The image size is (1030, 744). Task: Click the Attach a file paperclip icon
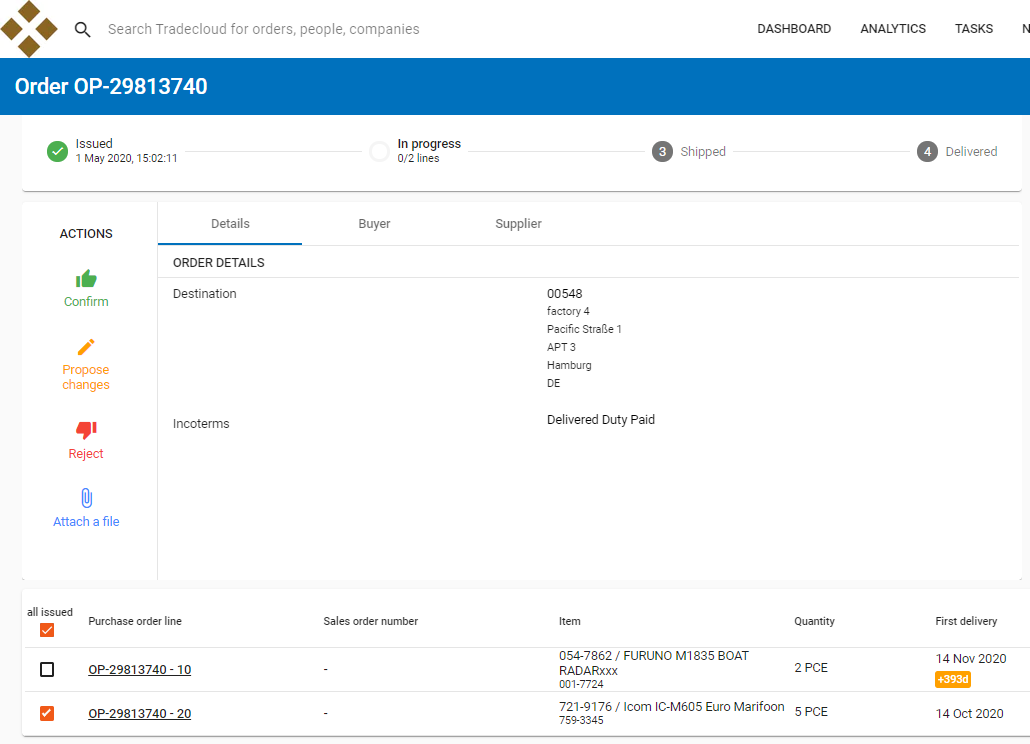point(86,498)
